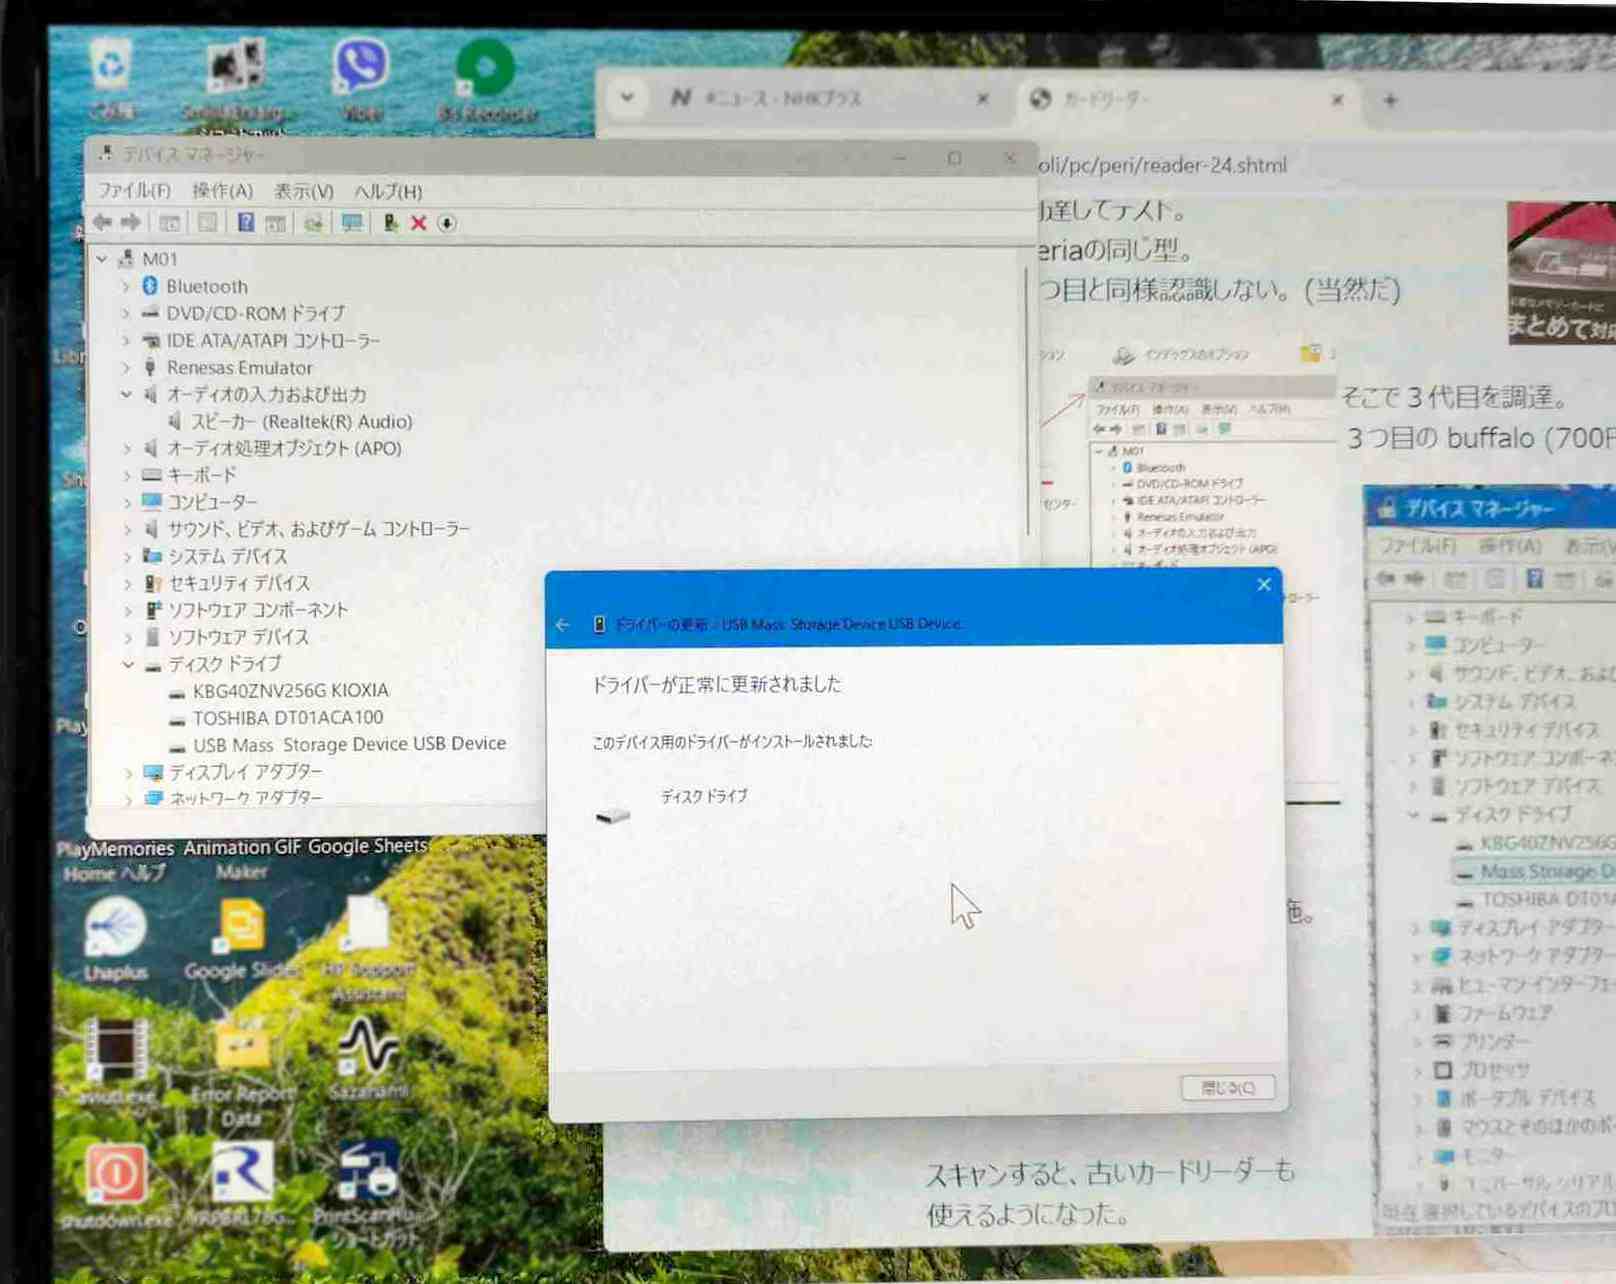The image size is (1616, 1284).
Task: Click the scan for hardware changes monitor icon
Action: point(352,222)
